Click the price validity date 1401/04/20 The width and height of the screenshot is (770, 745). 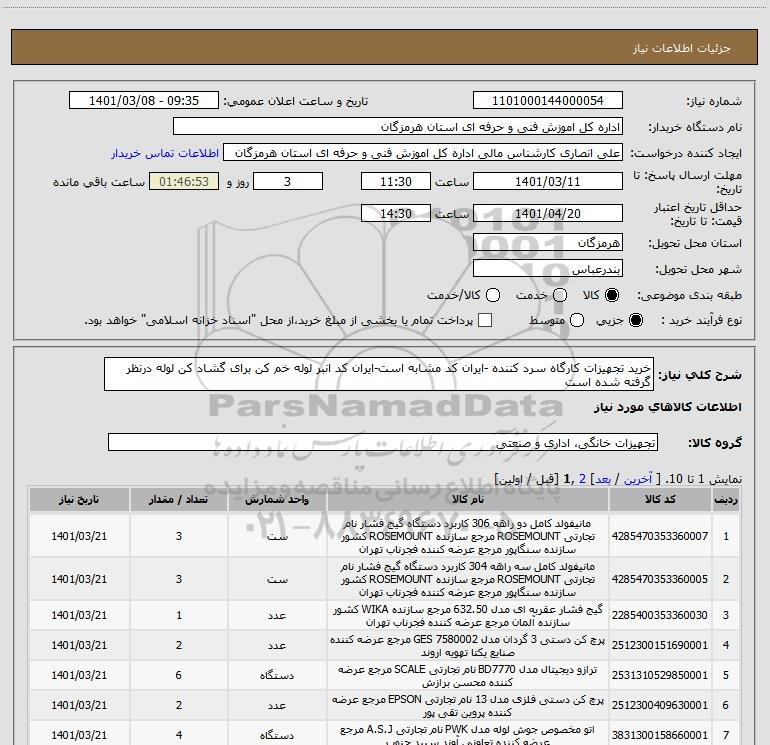(x=548, y=213)
